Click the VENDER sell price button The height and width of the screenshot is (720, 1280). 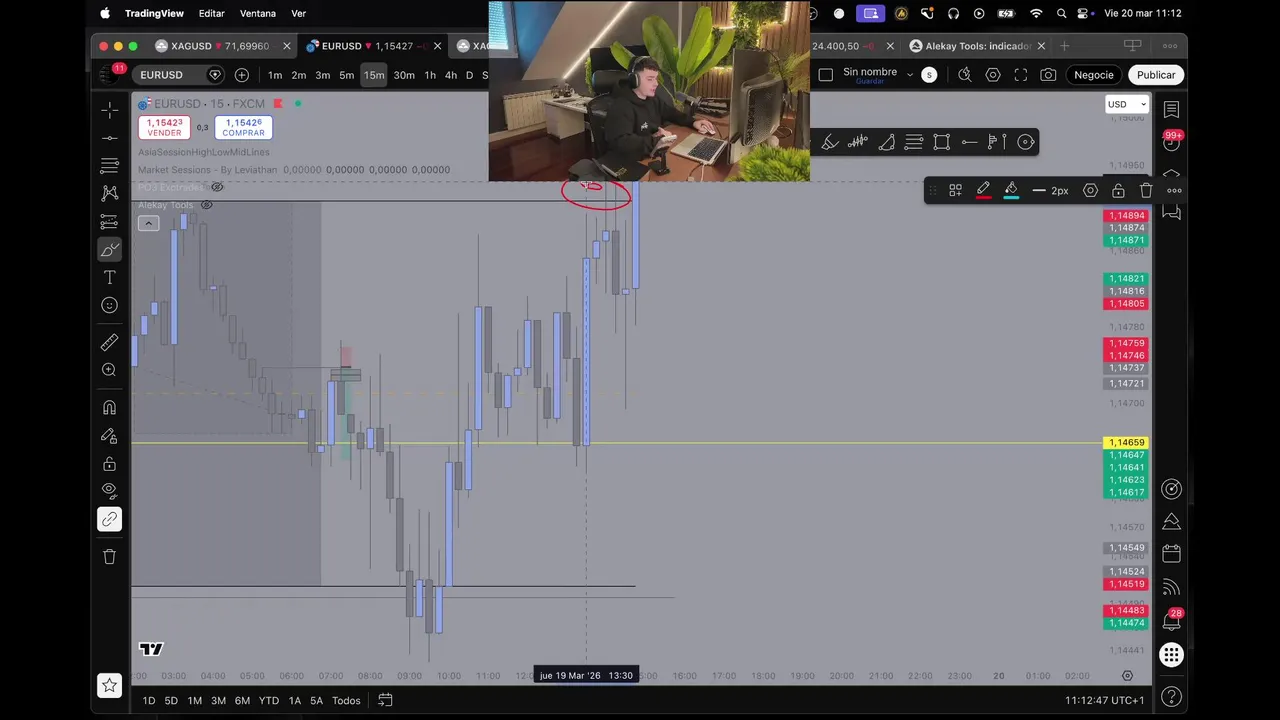click(164, 128)
